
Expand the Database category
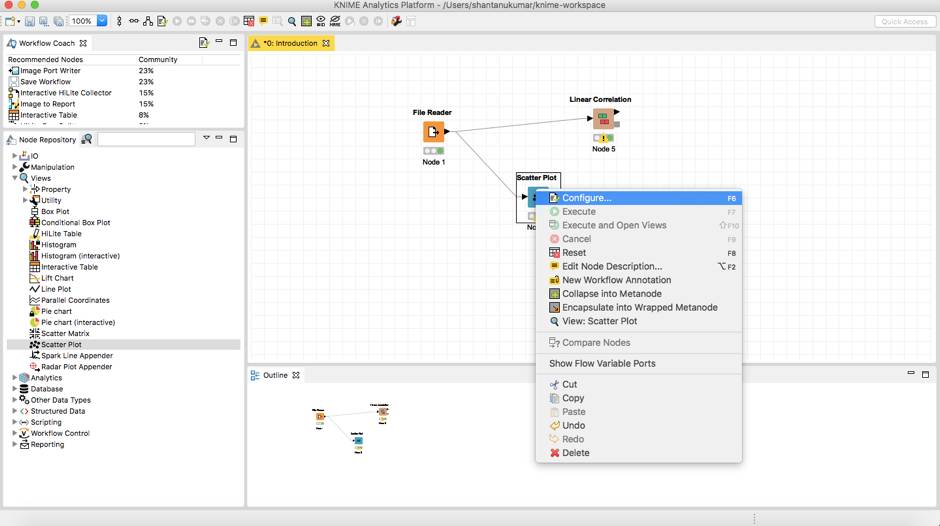(x=14, y=389)
